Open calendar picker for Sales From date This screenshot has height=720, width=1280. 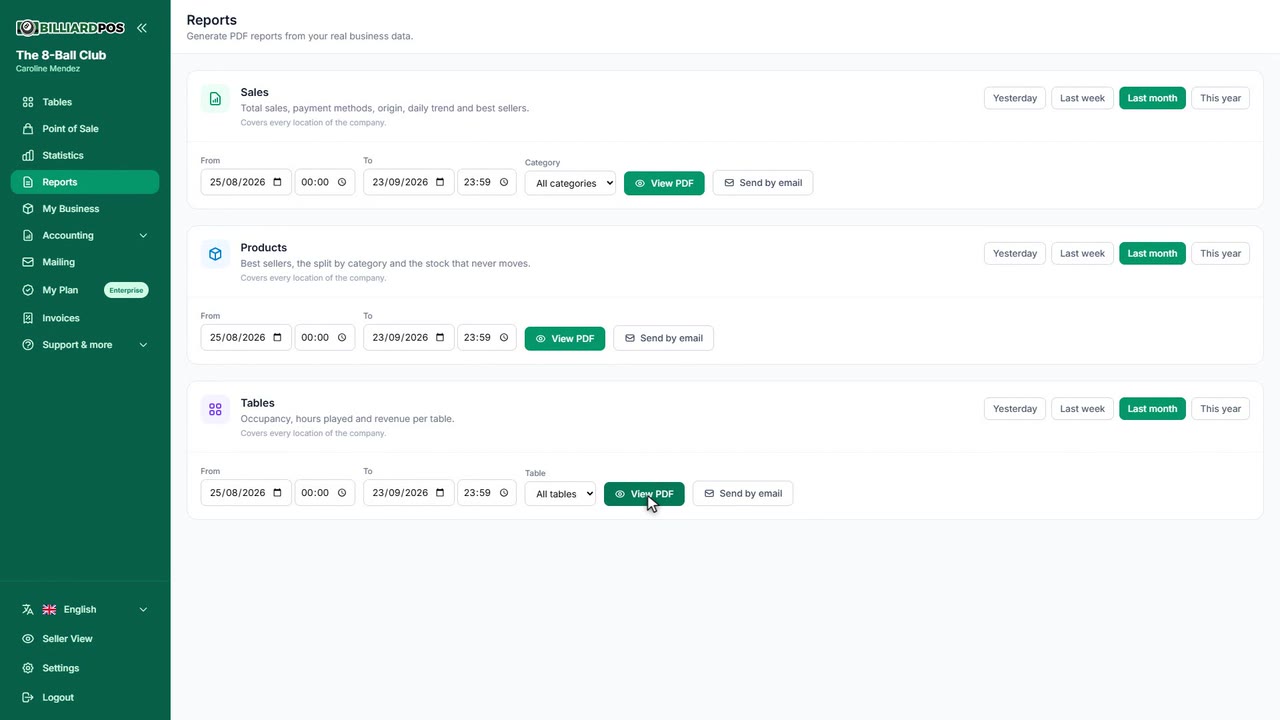click(278, 182)
